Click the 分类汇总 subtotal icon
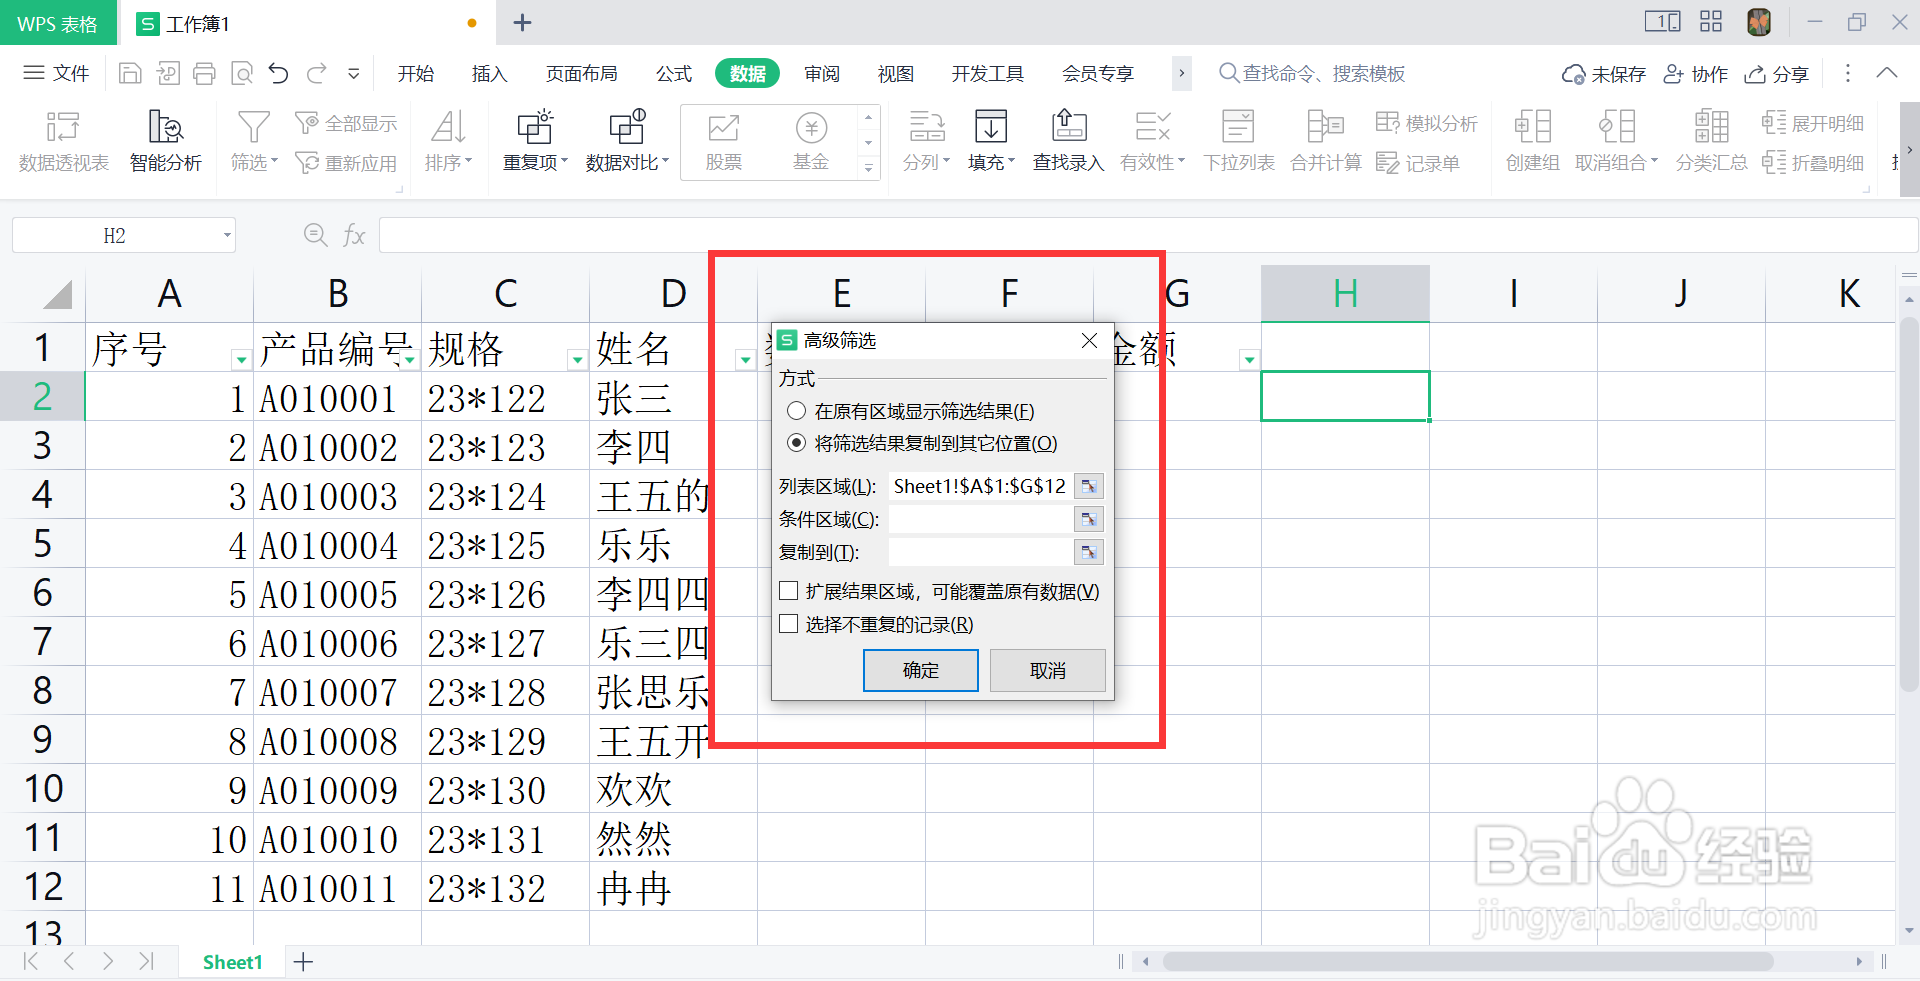The height and width of the screenshot is (981, 1920). click(x=1710, y=140)
